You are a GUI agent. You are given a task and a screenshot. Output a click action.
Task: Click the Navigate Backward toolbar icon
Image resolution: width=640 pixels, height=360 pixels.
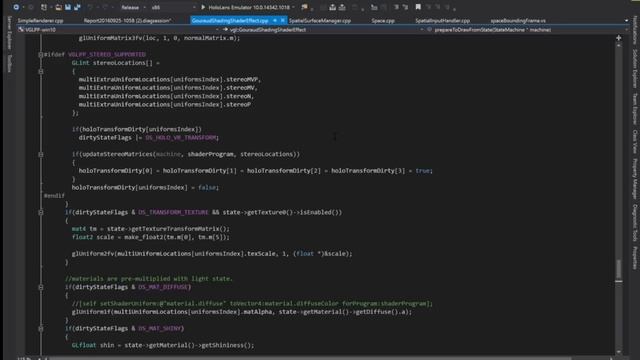coord(16,7)
